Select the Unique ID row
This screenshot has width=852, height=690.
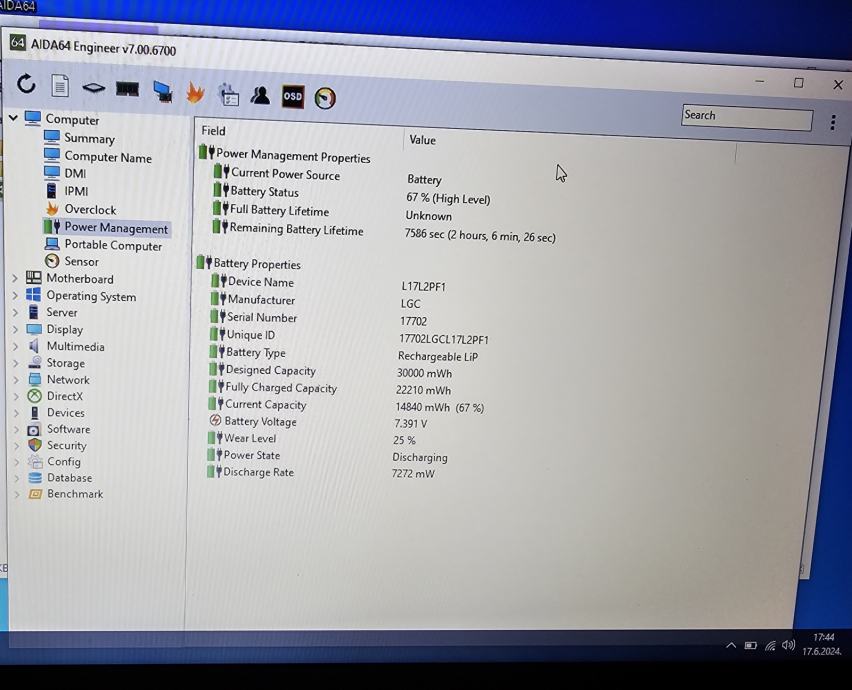[349, 337]
